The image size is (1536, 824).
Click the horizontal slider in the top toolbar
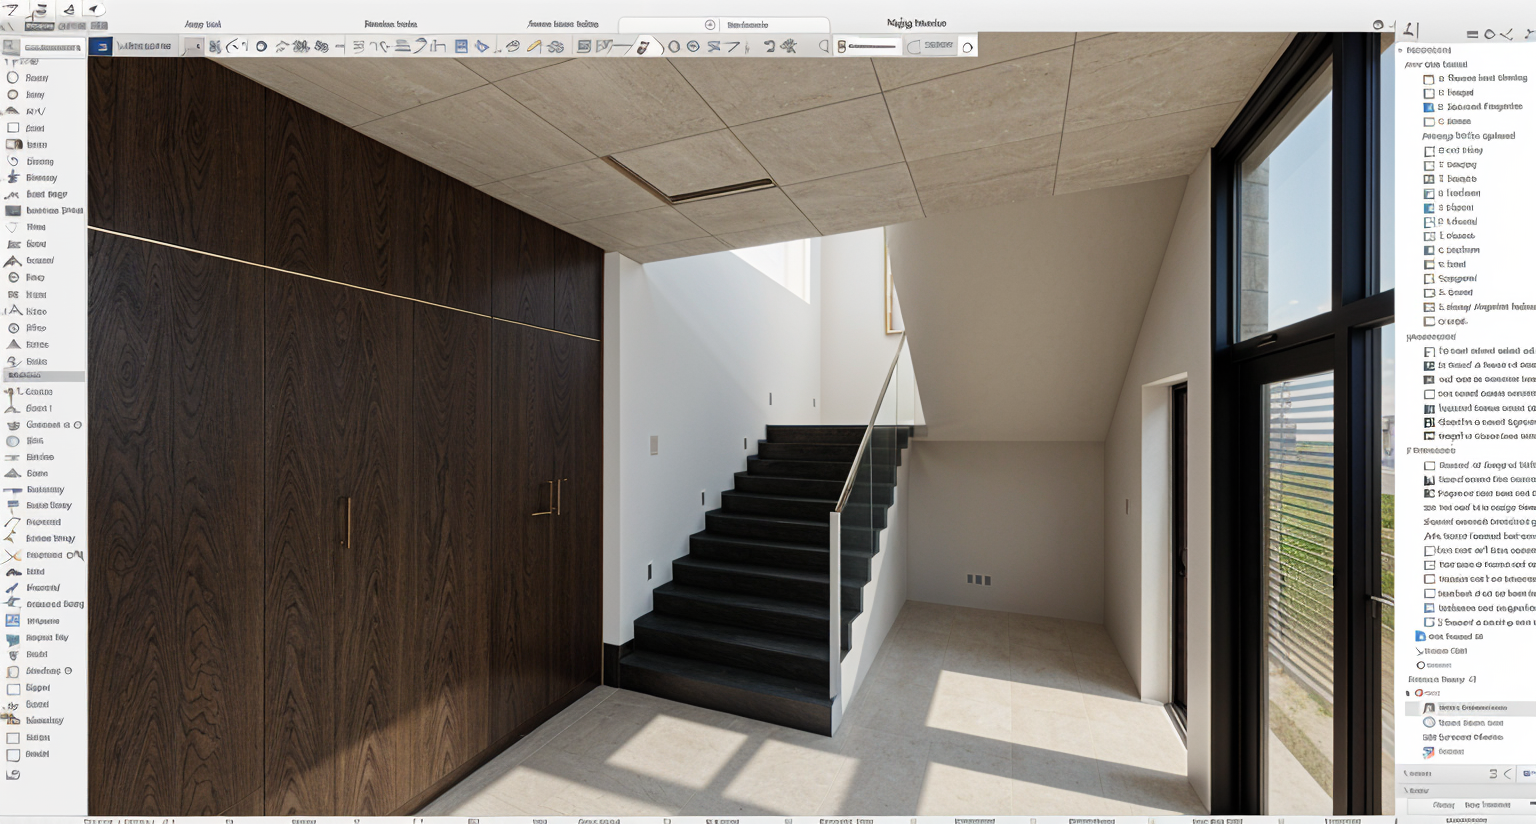point(871,46)
